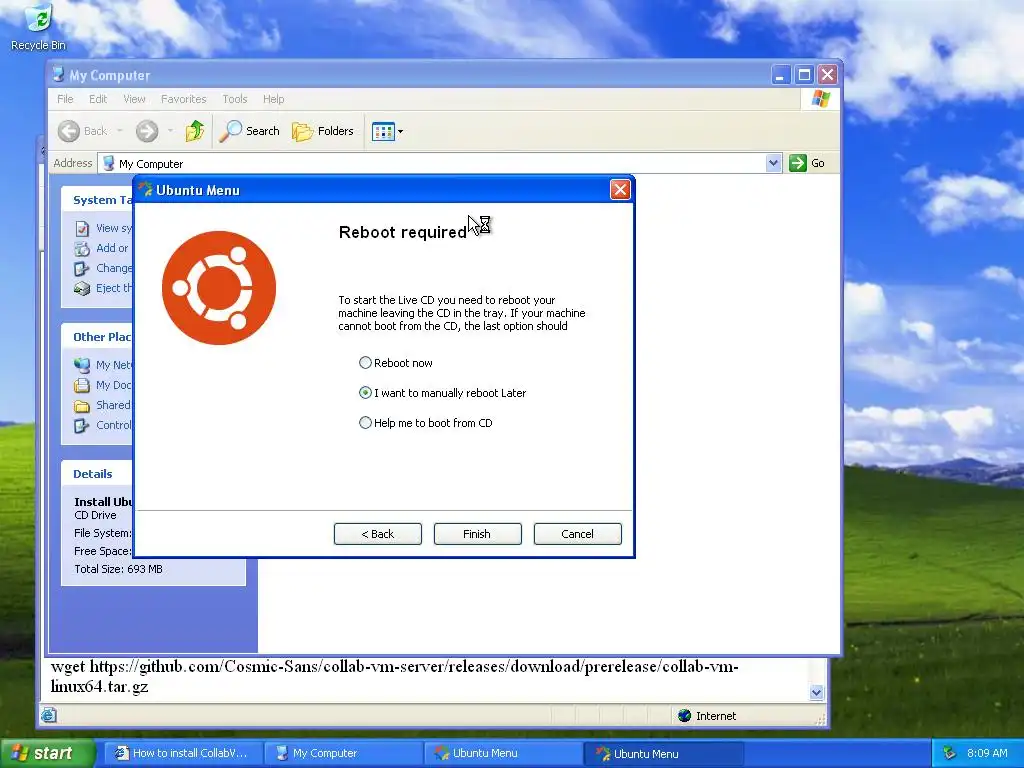Open Control Panel link icon

point(82,426)
